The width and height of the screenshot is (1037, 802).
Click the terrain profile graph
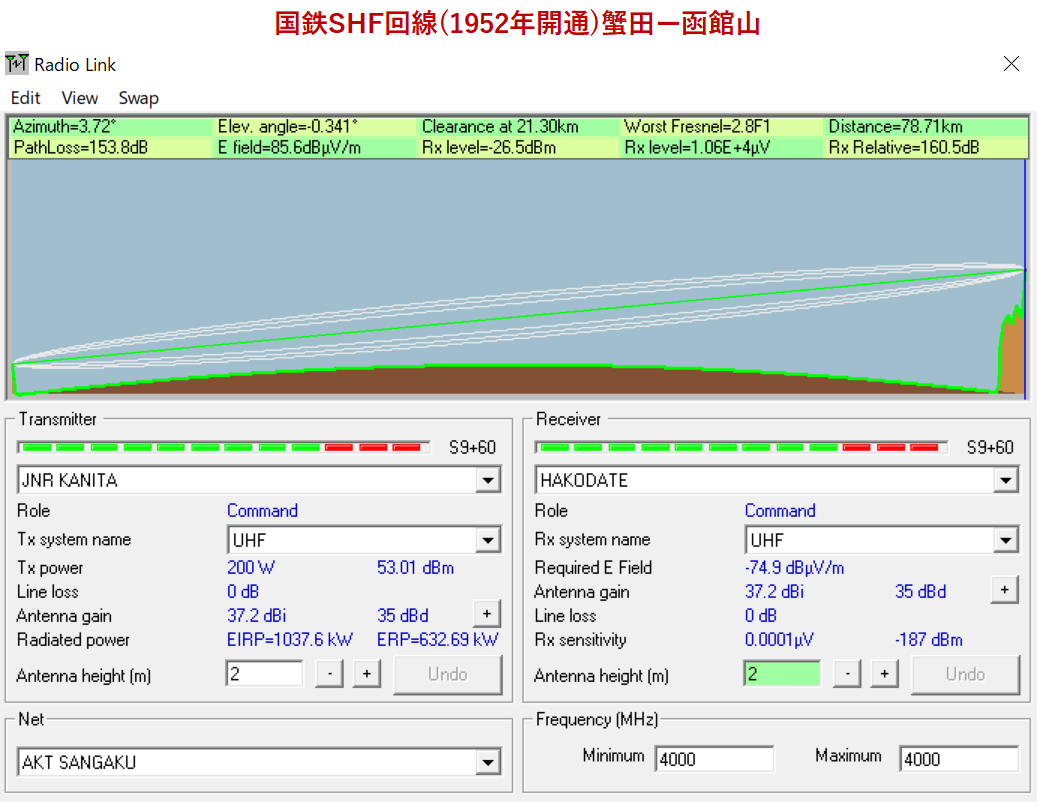point(518,278)
